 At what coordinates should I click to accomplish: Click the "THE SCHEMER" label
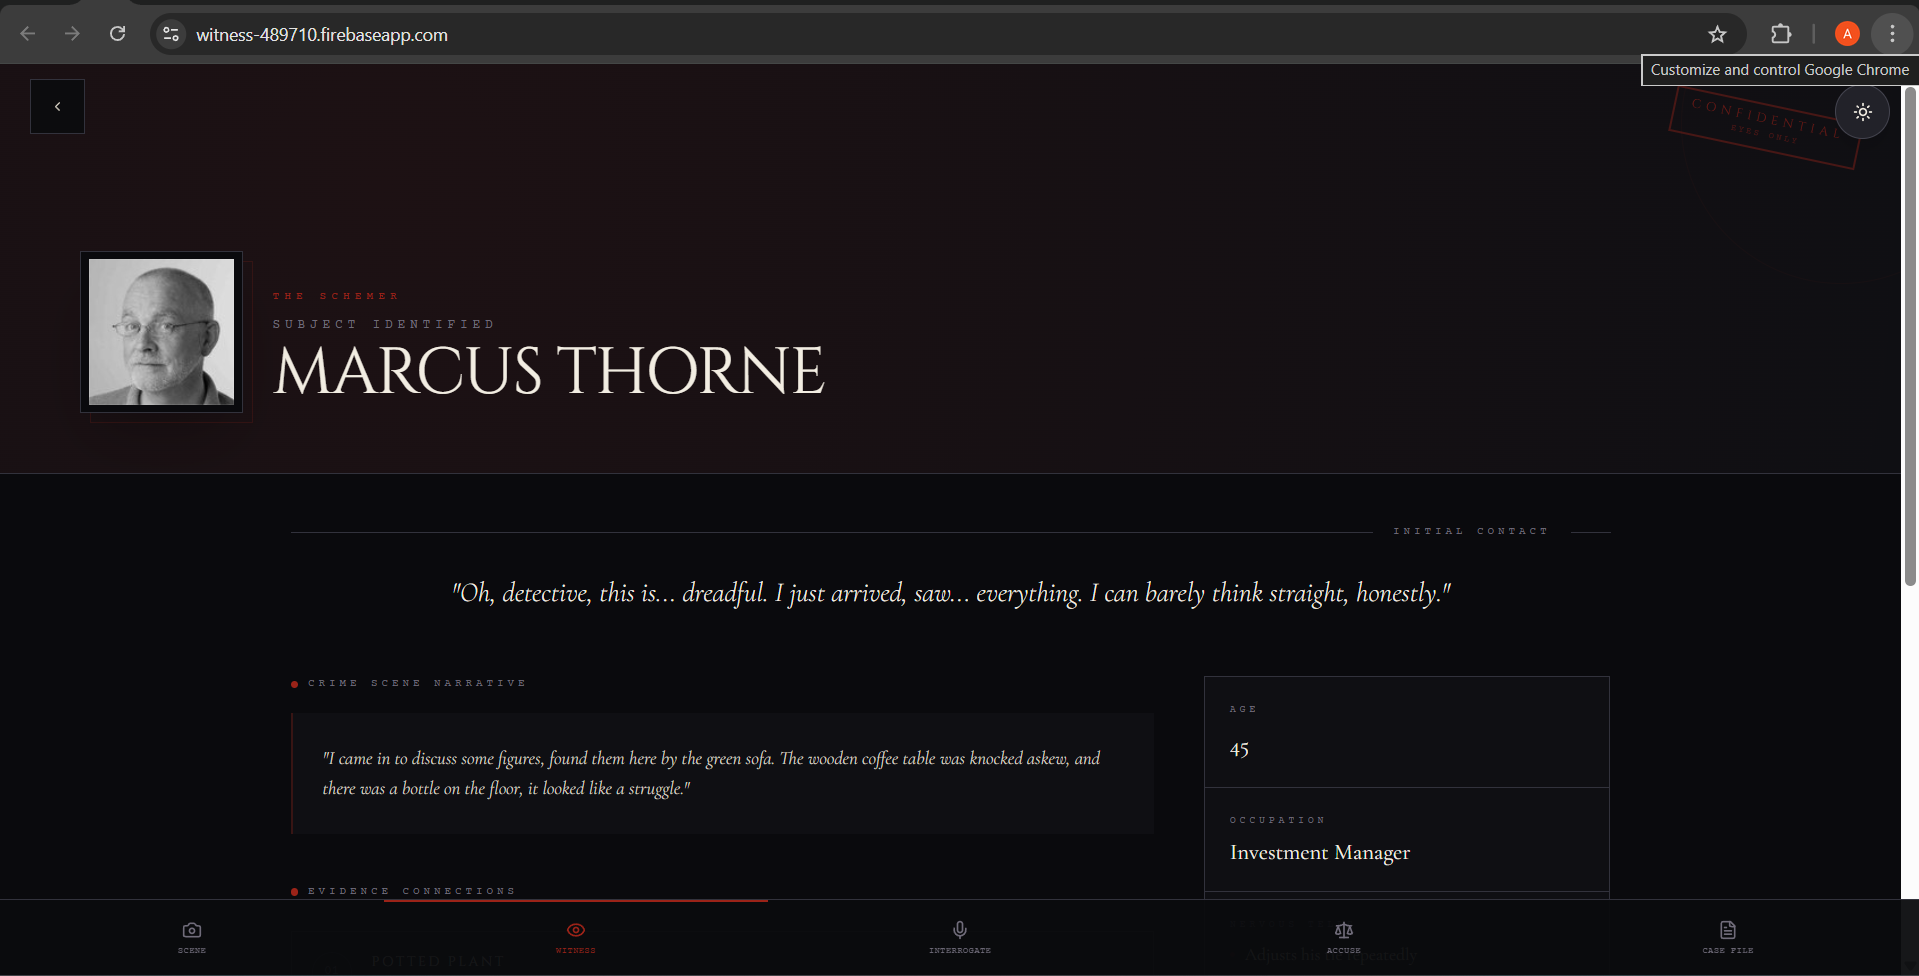[x=336, y=296]
